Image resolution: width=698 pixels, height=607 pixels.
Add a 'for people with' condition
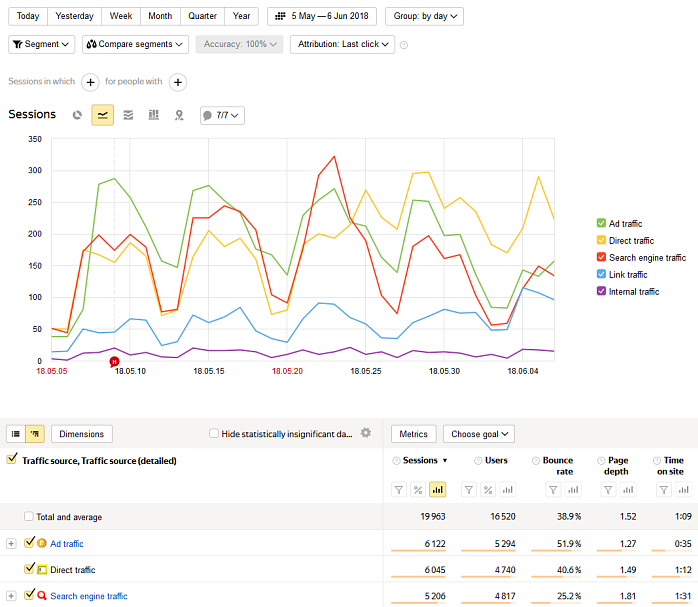pyautogui.click(x=178, y=82)
